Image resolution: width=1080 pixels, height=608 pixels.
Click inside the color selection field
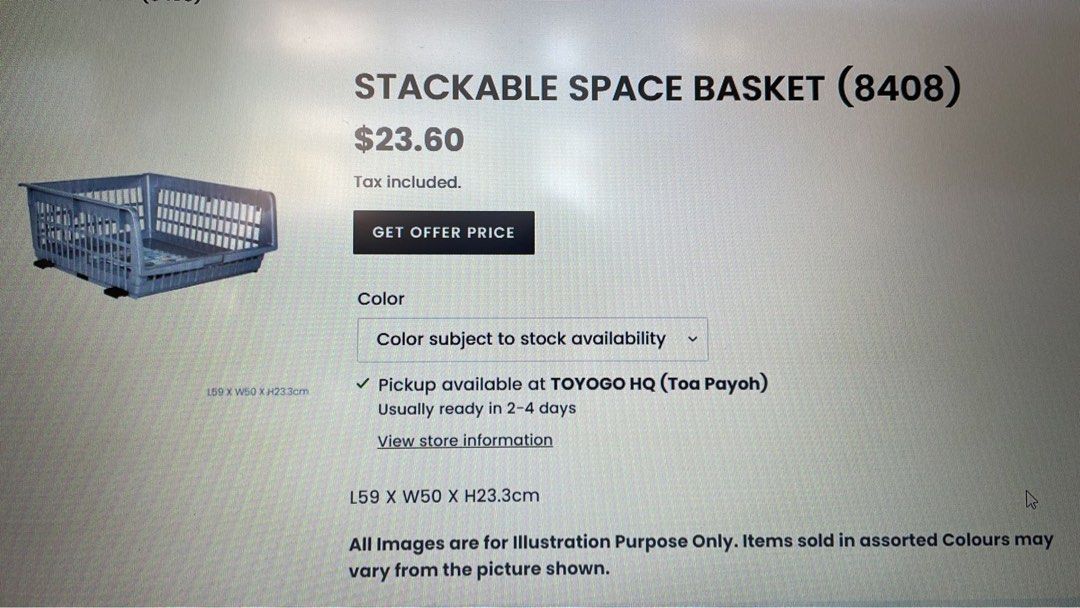[x=500, y=339]
